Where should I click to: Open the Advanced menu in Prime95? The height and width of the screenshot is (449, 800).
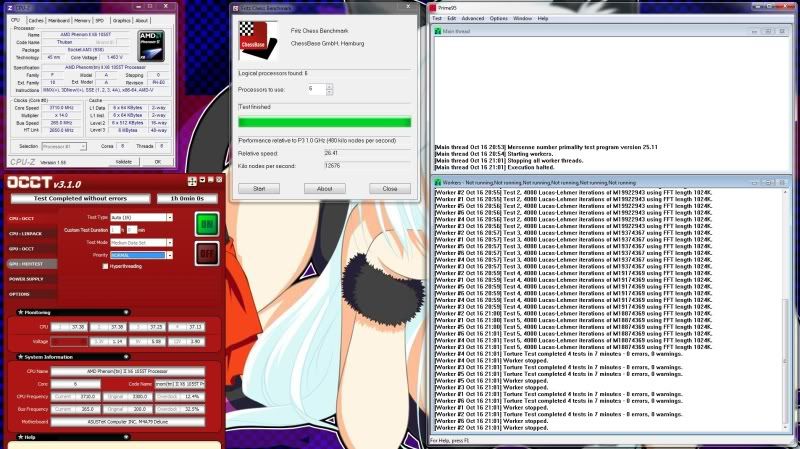[x=472, y=18]
